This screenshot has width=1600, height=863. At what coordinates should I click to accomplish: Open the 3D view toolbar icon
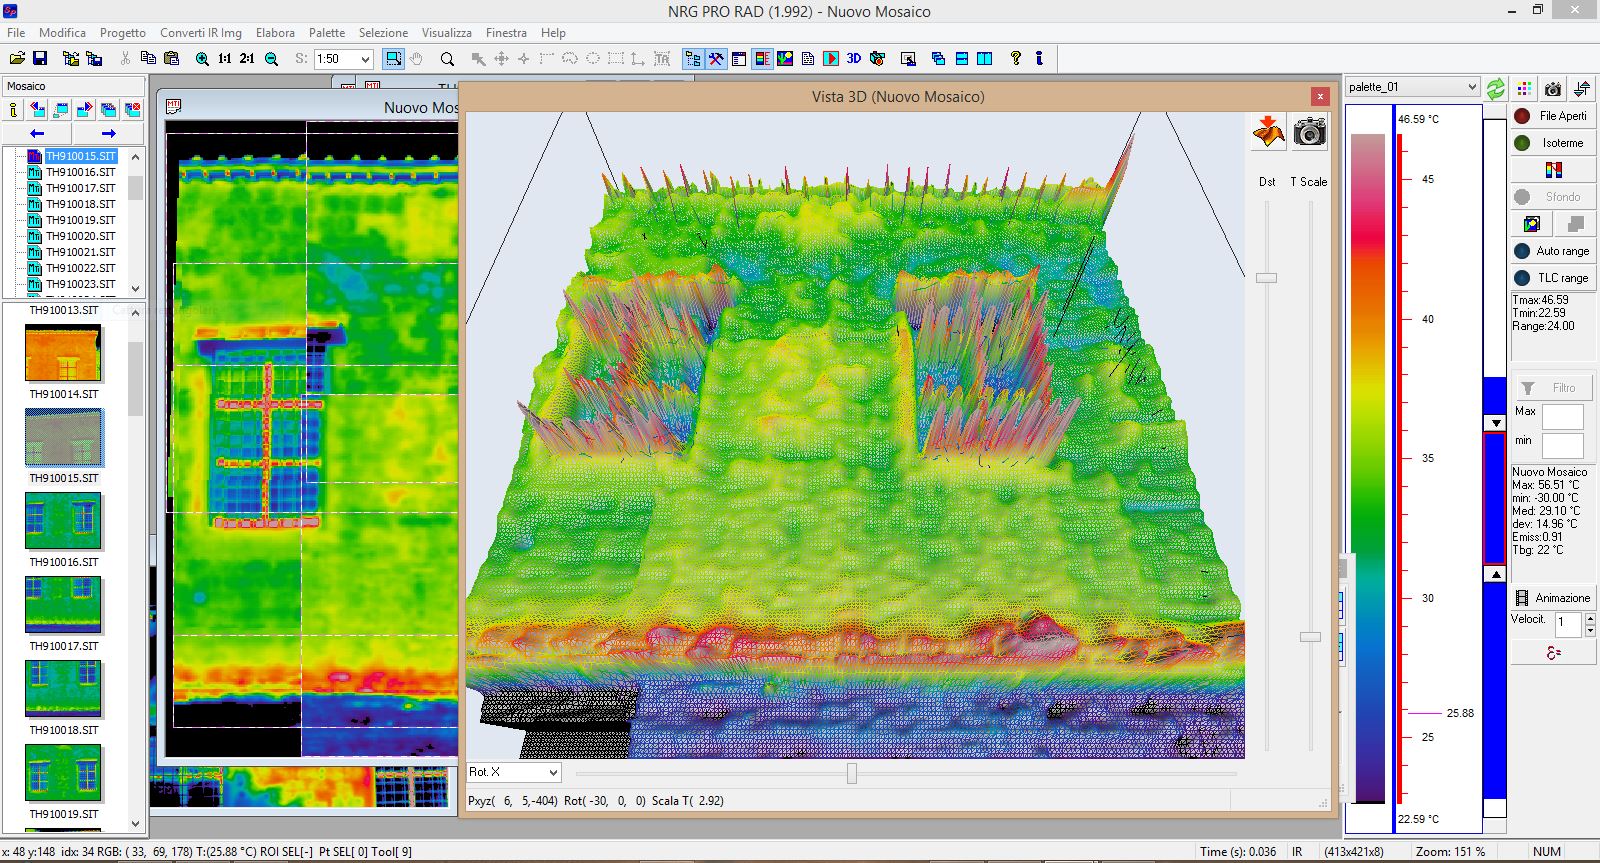tap(854, 59)
